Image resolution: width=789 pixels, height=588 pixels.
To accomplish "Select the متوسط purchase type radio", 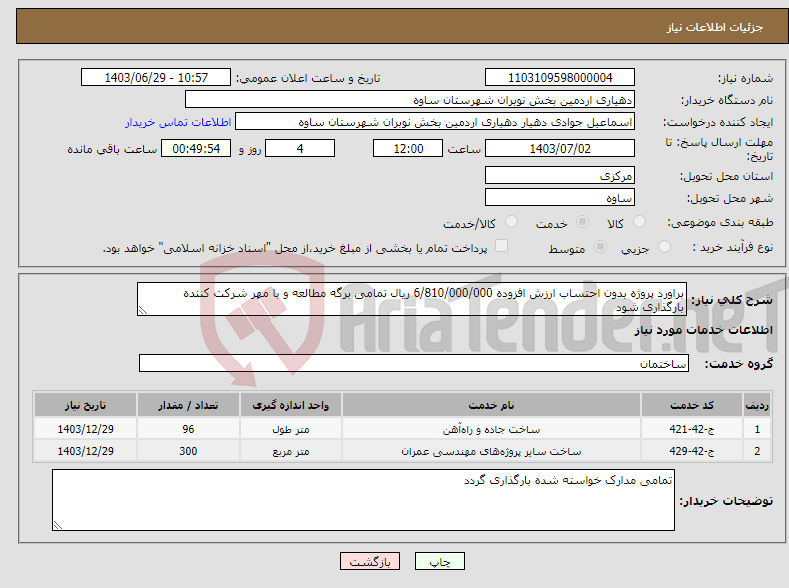I will 600,246.
